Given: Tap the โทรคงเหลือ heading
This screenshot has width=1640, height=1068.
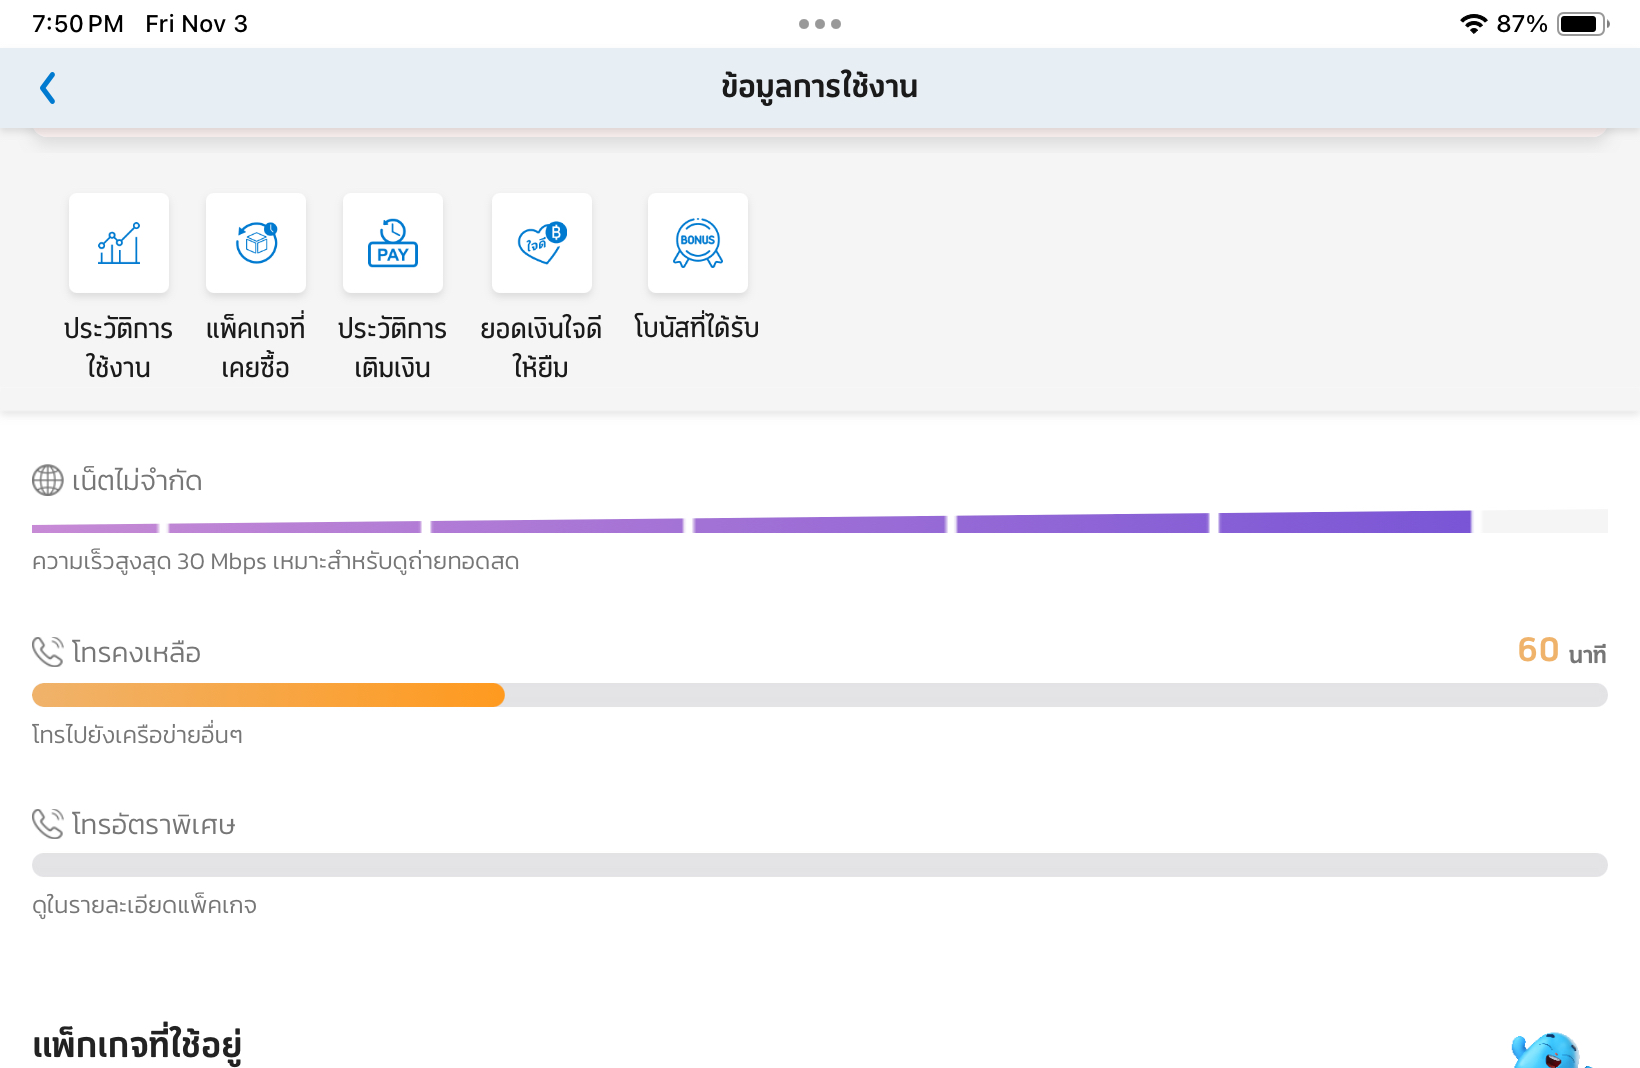Looking at the screenshot, I should [136, 653].
